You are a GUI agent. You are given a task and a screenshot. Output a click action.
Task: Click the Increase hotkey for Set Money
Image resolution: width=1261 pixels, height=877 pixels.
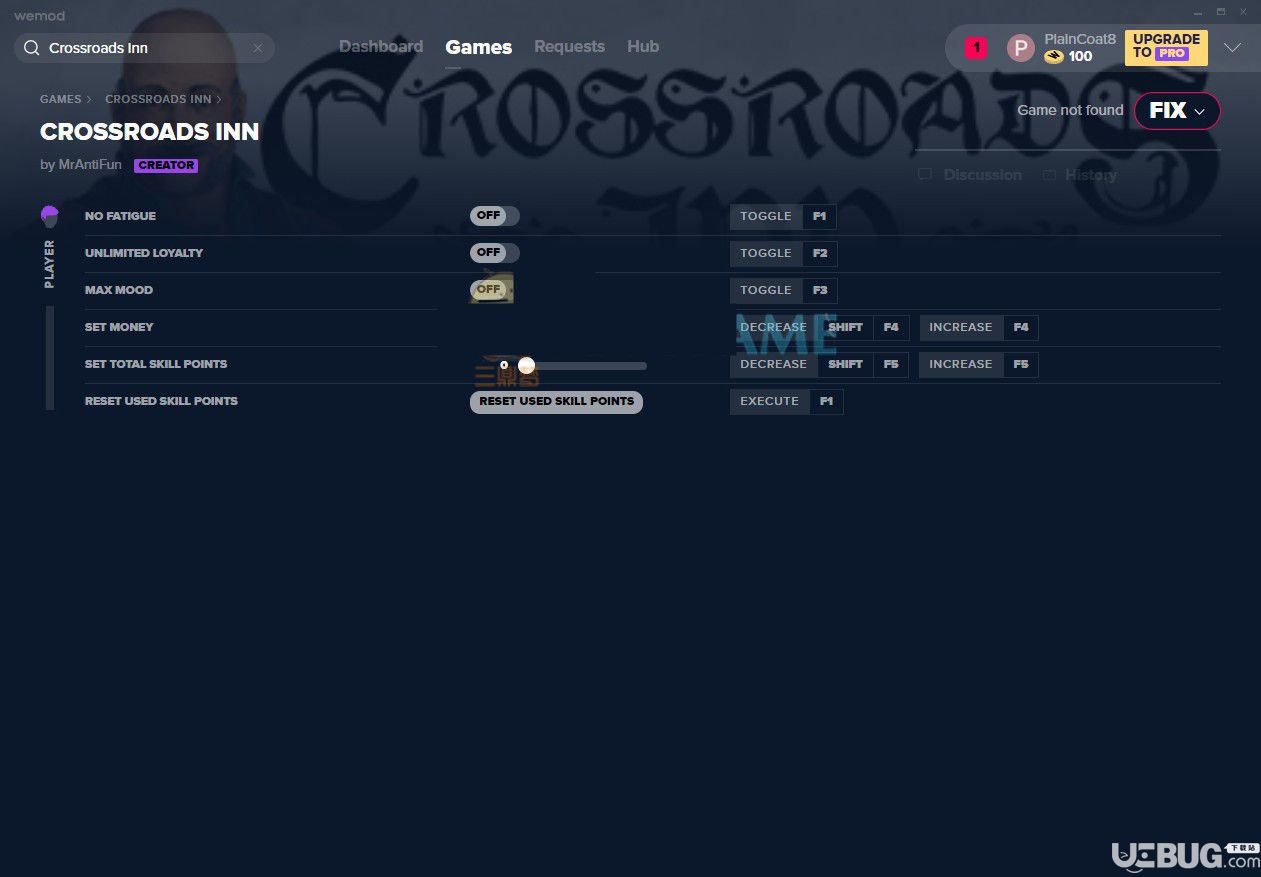[979, 327]
